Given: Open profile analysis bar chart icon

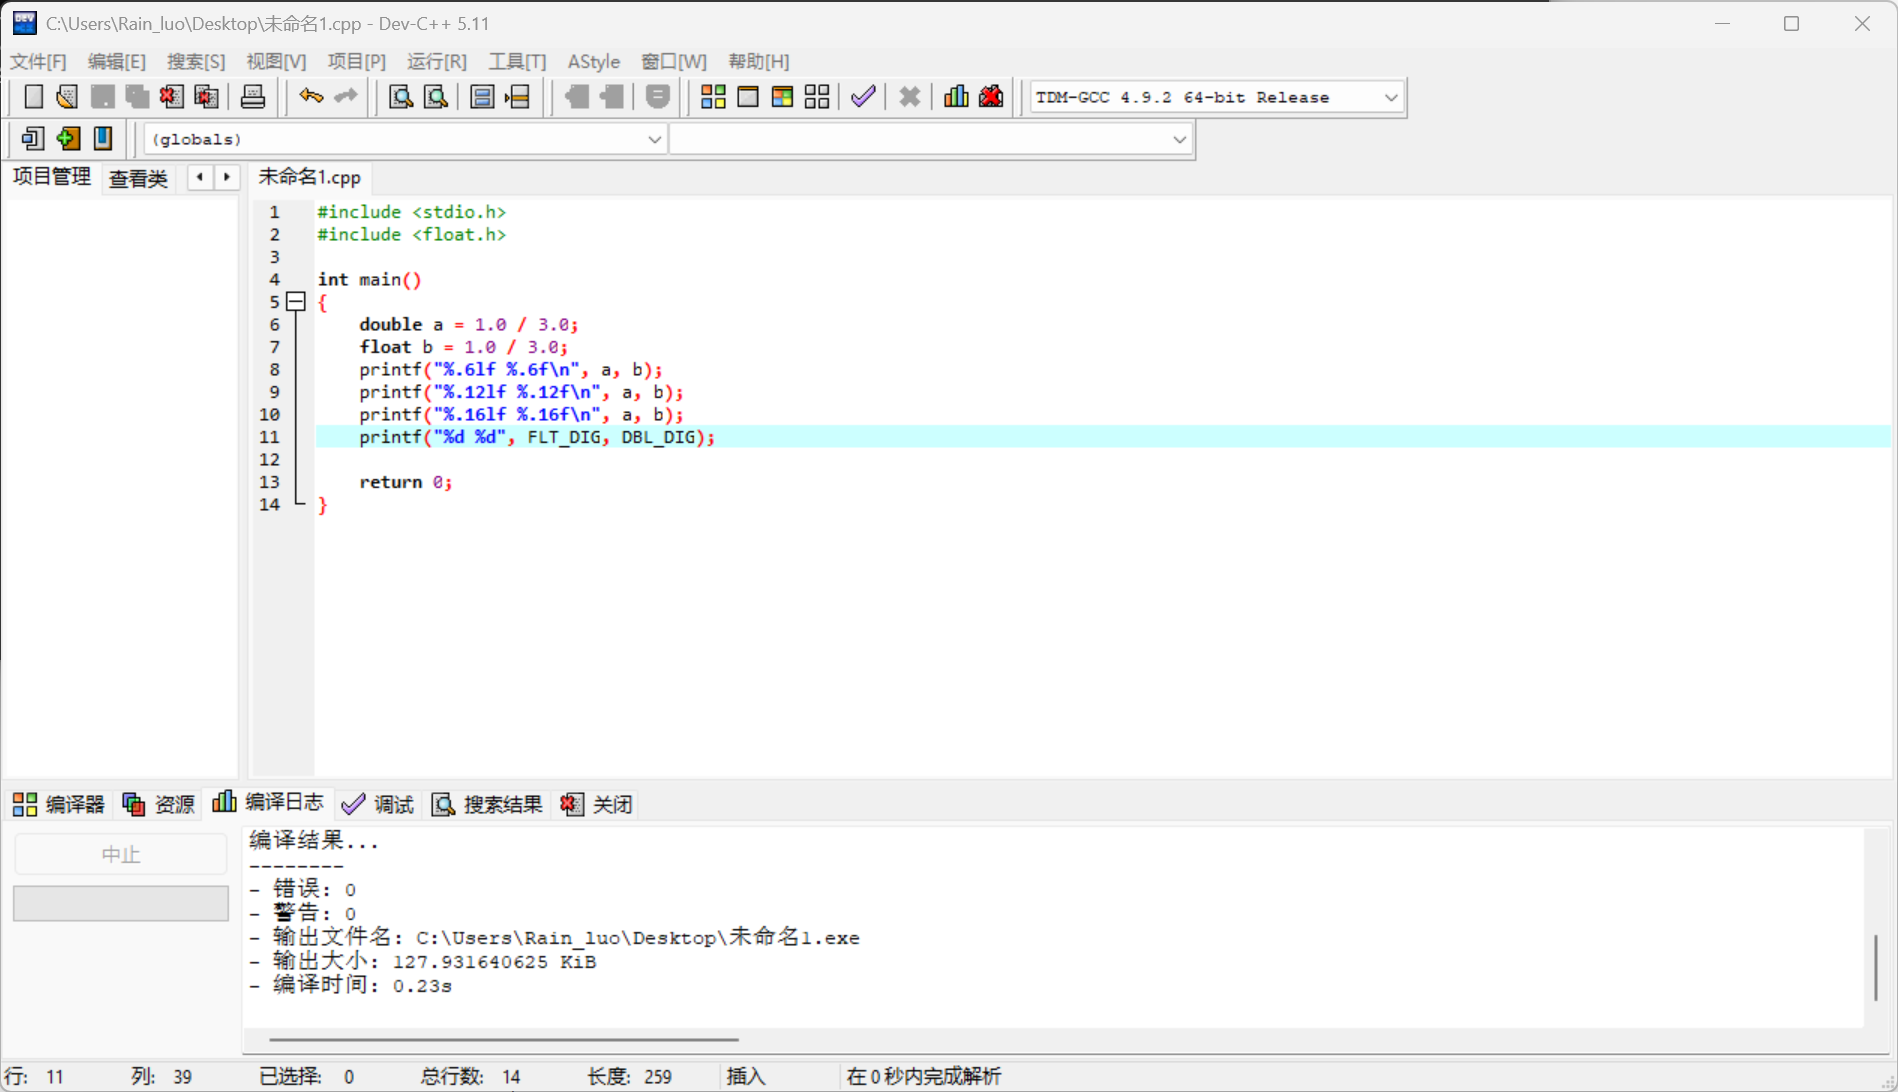Looking at the screenshot, I should (x=956, y=97).
